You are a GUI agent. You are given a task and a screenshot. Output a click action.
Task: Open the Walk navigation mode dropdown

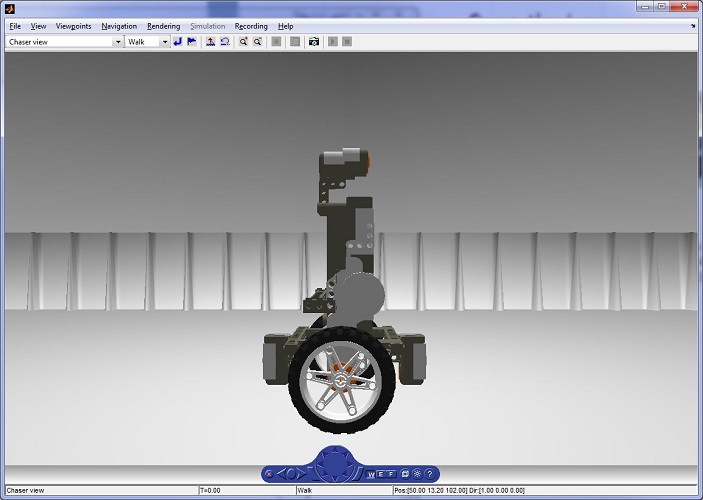click(x=164, y=42)
